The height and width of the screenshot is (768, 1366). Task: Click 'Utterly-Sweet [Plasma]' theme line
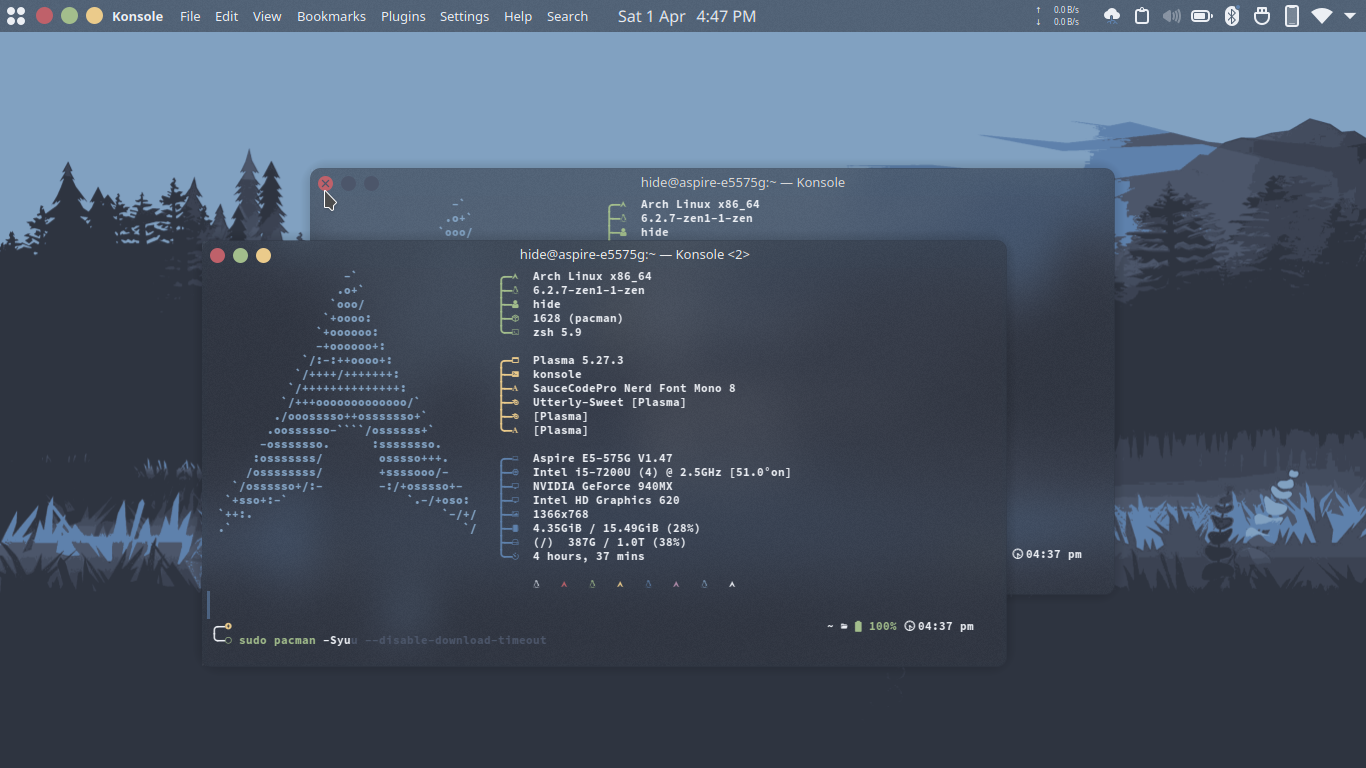pyautogui.click(x=609, y=402)
